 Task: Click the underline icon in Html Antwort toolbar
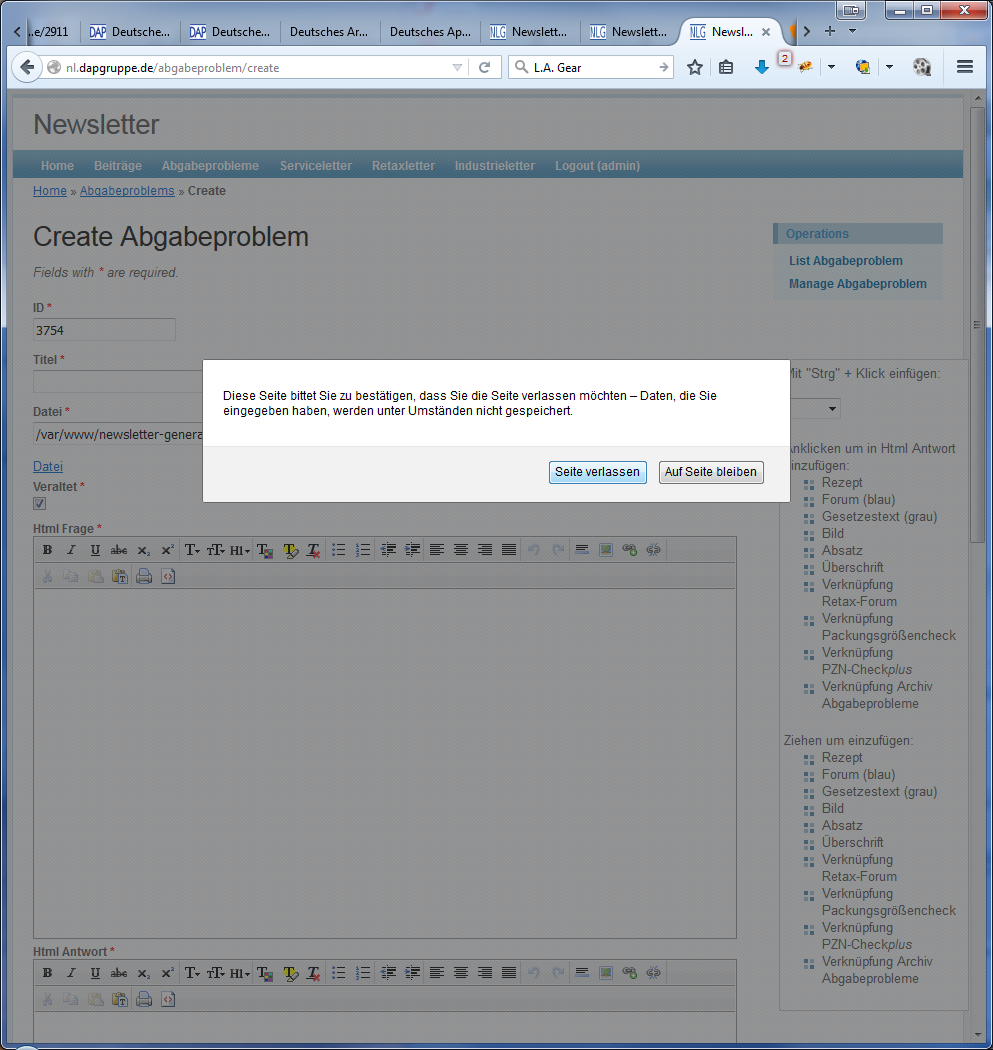click(95, 972)
